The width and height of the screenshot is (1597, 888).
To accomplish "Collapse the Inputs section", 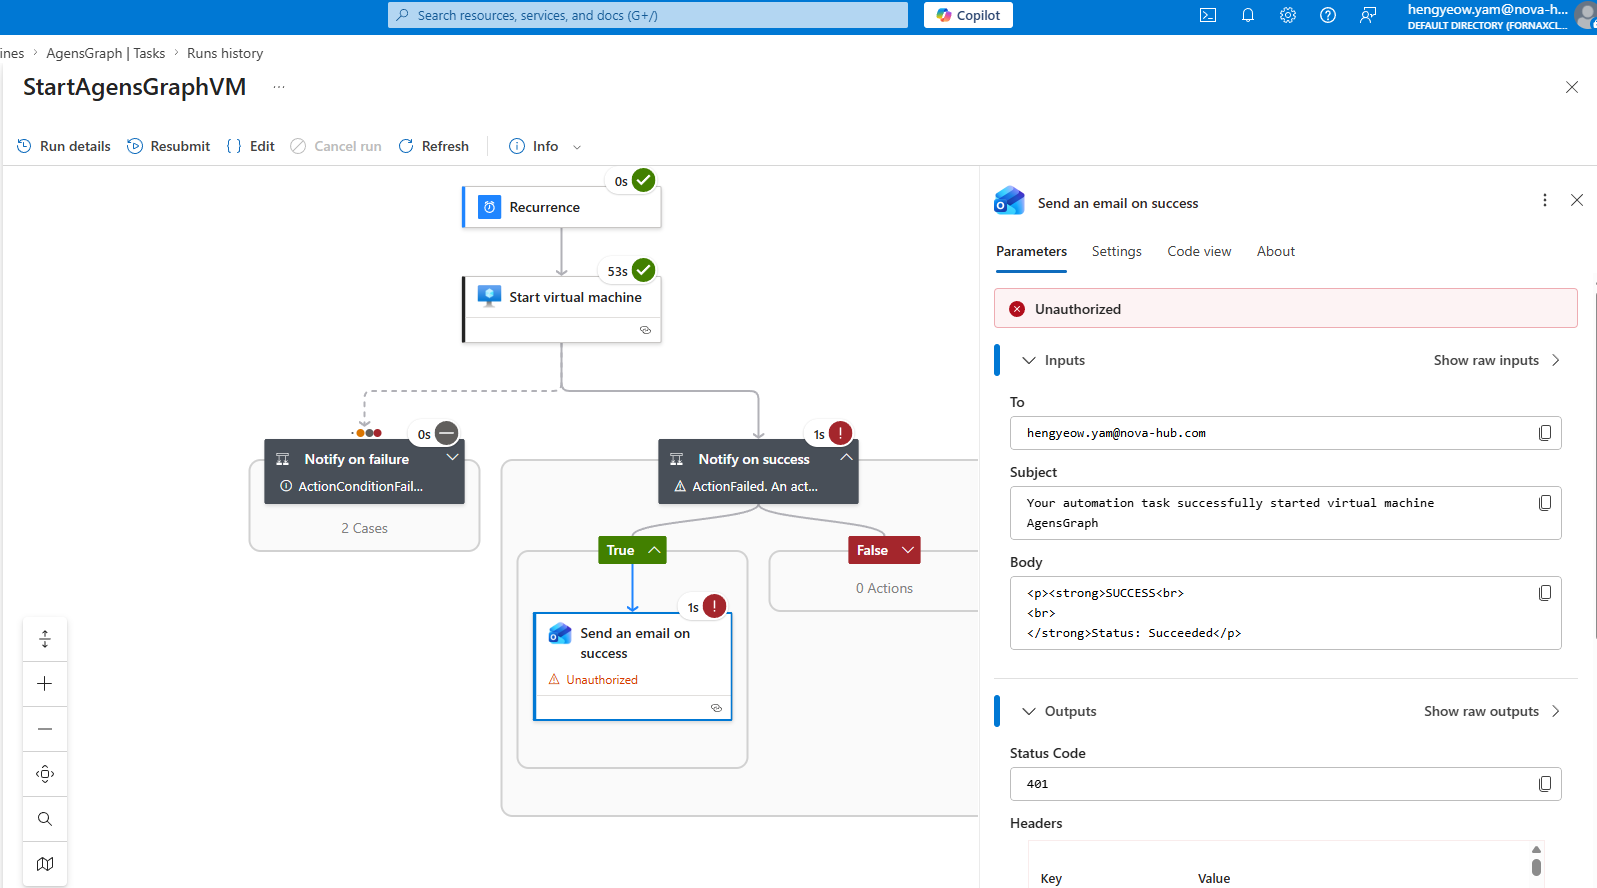I will (1029, 360).
